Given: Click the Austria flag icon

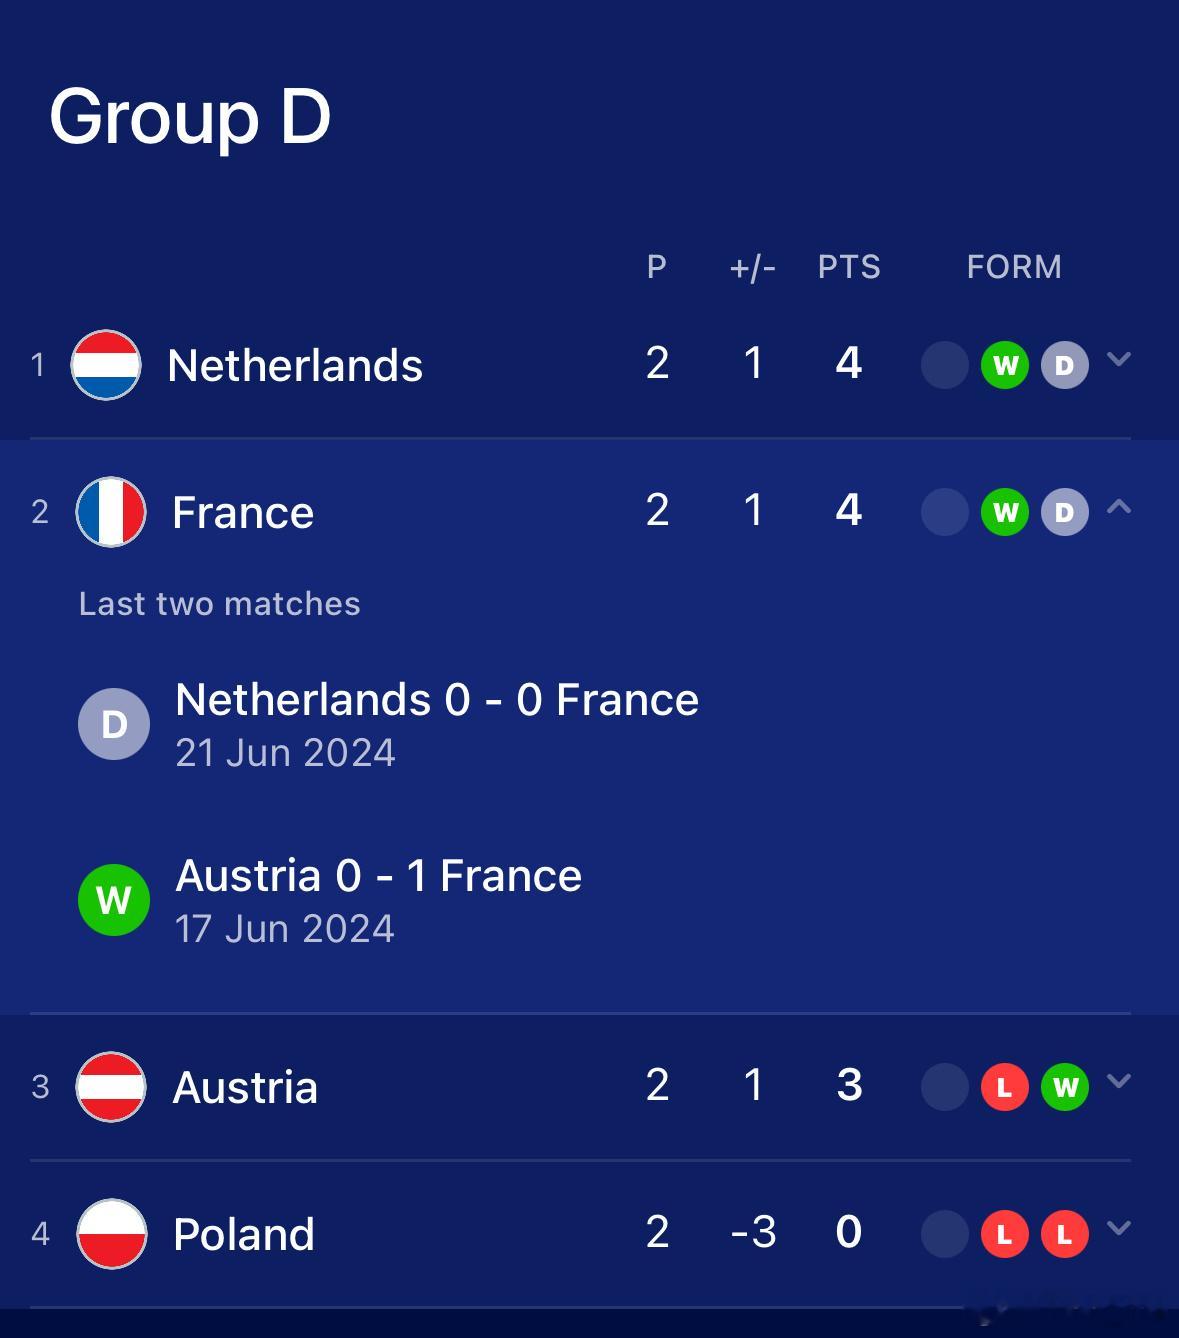Looking at the screenshot, I should [x=111, y=1087].
